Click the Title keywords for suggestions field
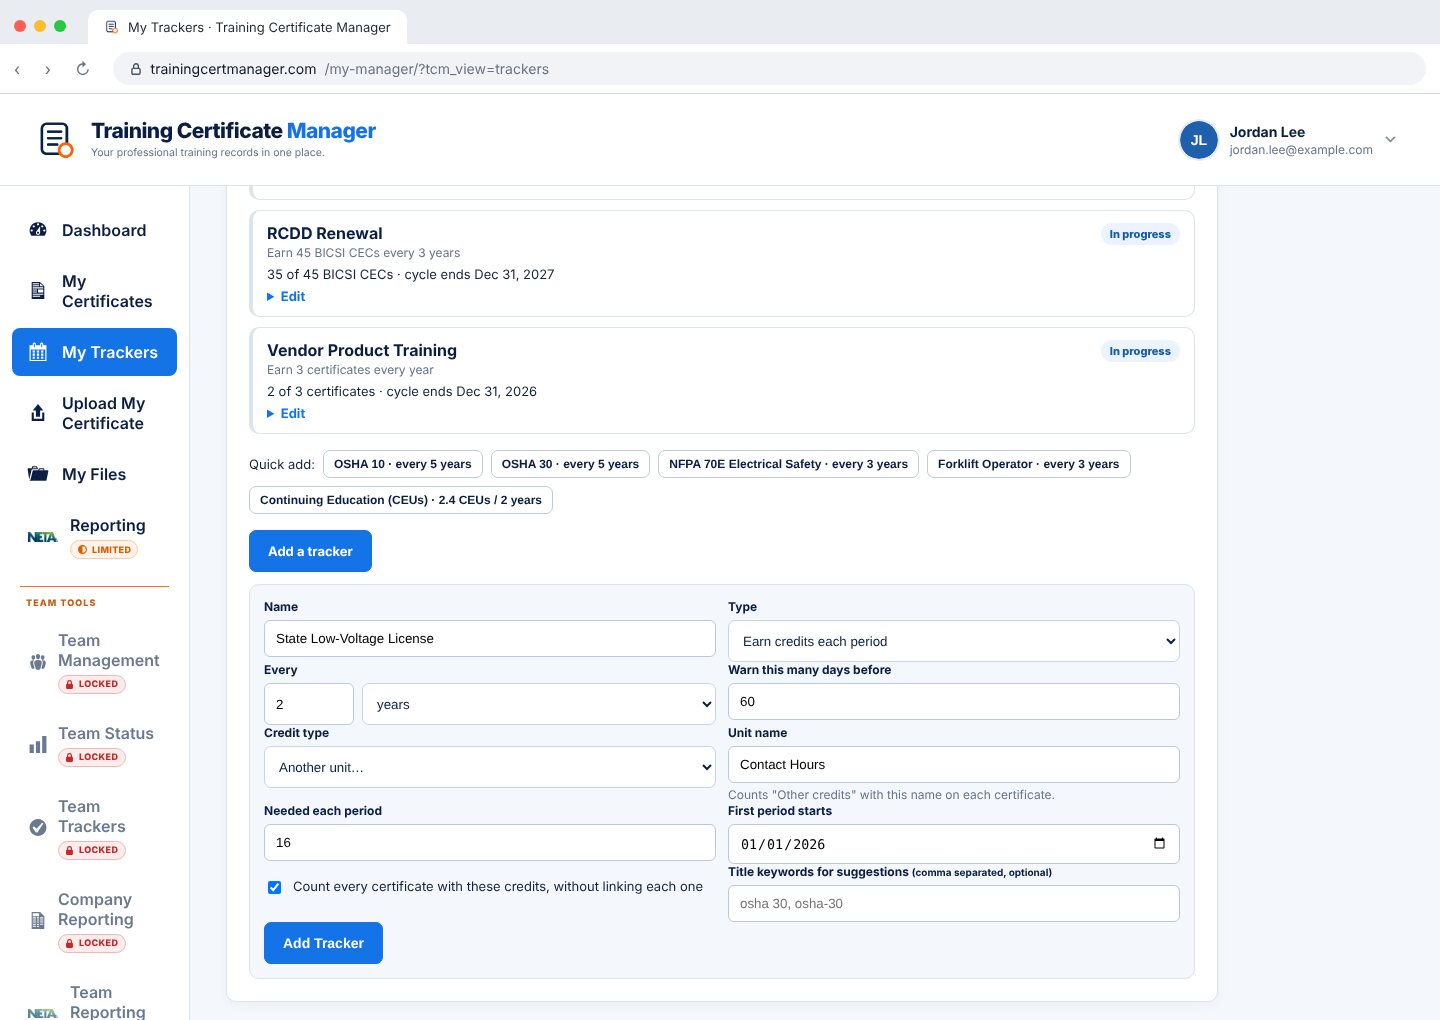Screen dimensions: 1440x1020 click(954, 903)
